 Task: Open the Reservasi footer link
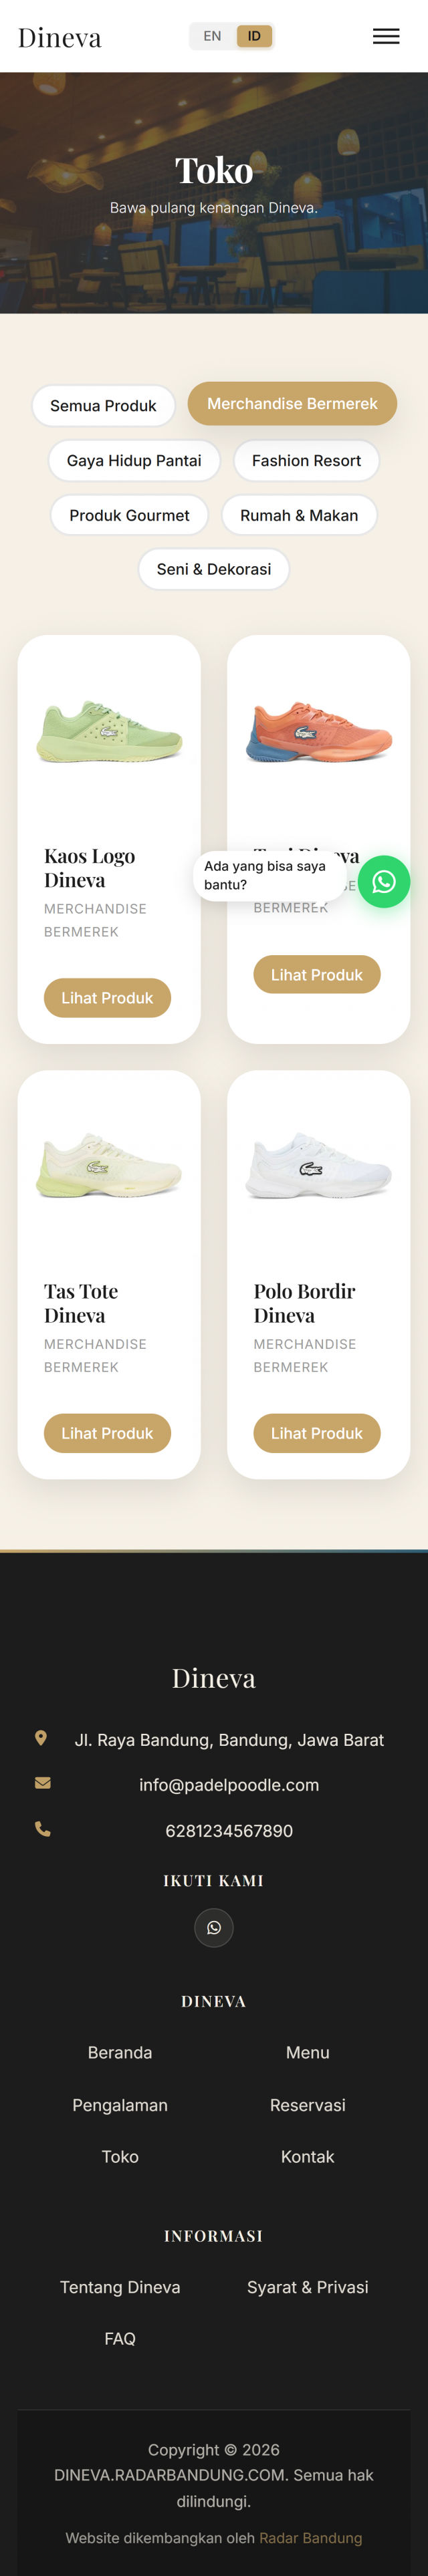click(x=307, y=2104)
